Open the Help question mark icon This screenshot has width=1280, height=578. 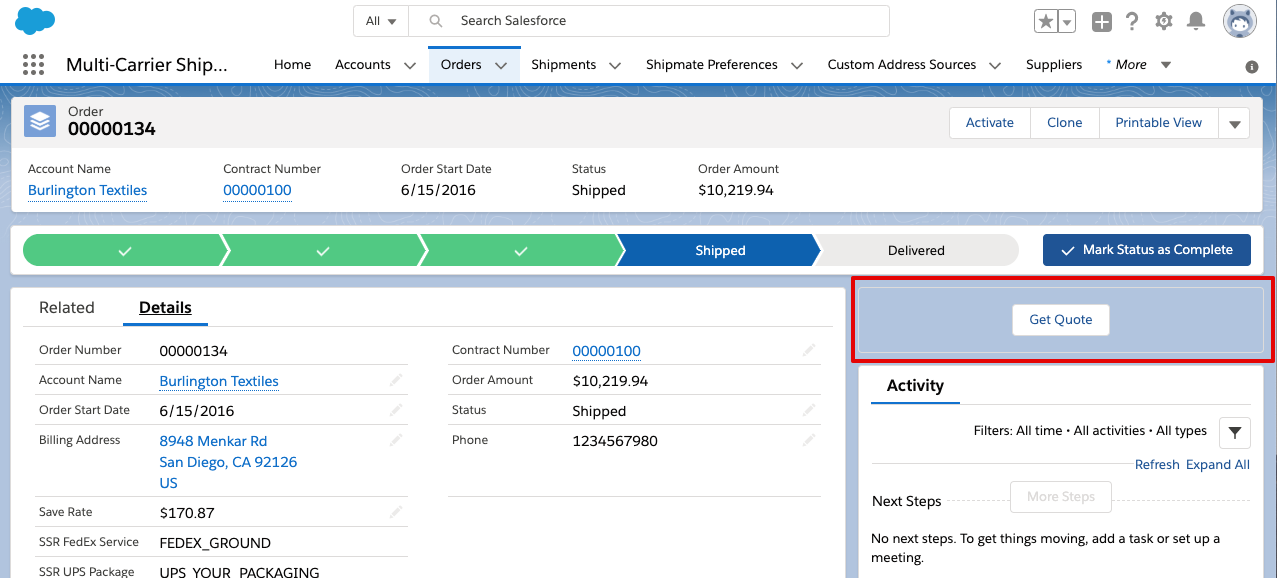[x=1132, y=21]
